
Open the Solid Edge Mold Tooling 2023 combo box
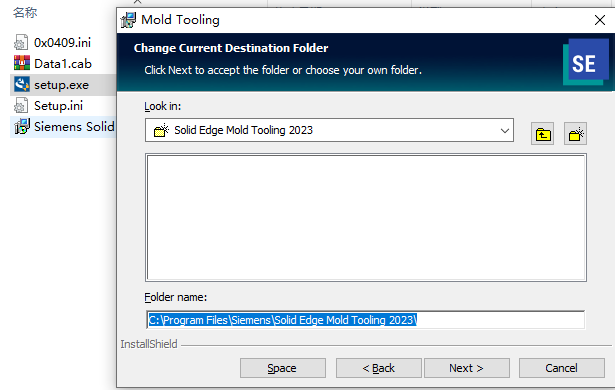point(329,130)
